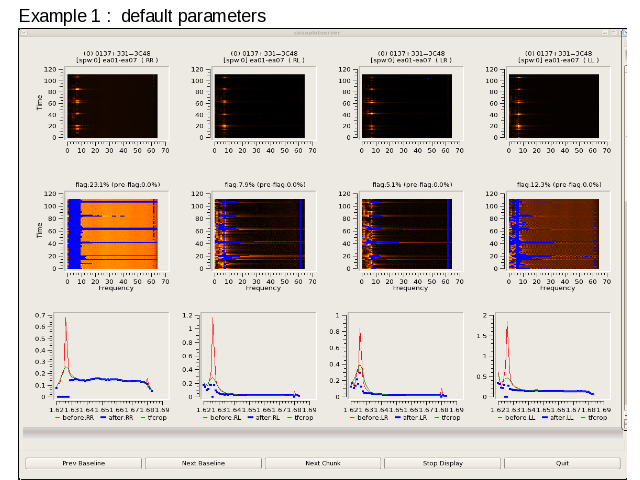Click 'tfcrop' legend entry under RR plot

click(x=153, y=418)
